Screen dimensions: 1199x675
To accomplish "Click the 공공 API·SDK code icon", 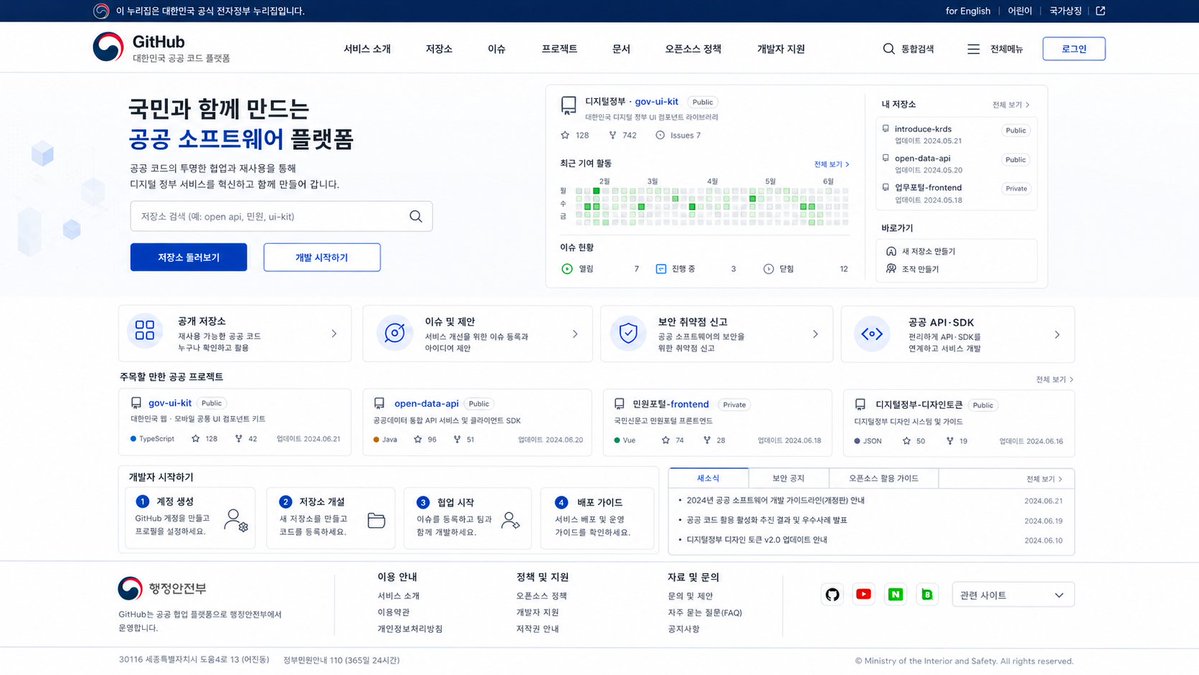I will click(x=872, y=334).
